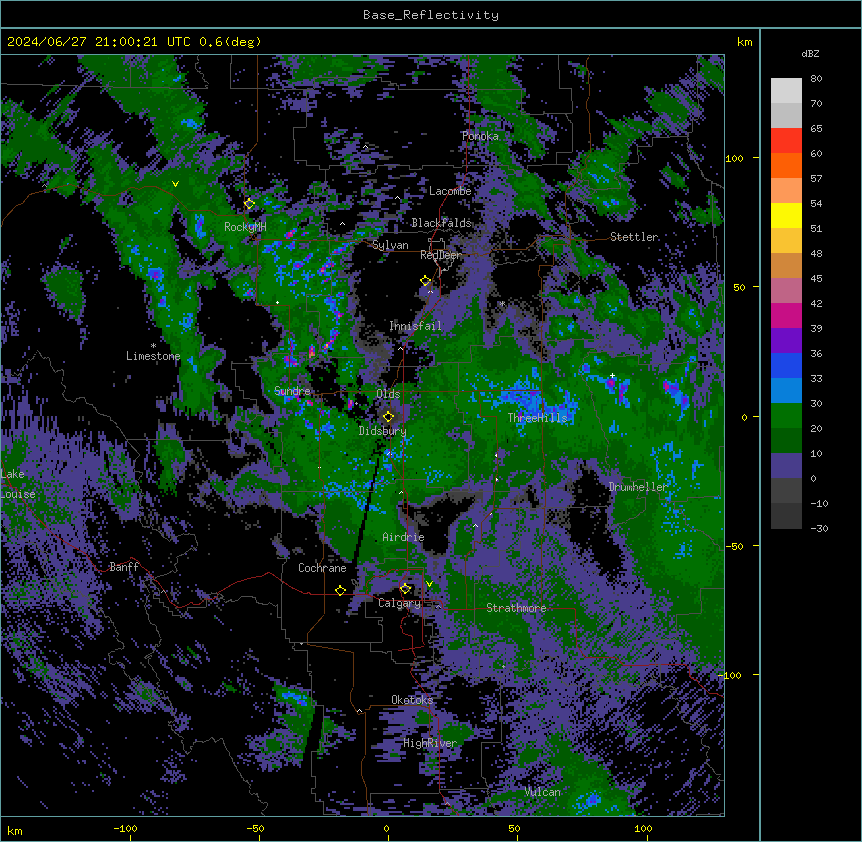Click the Olds label
The width and height of the screenshot is (862, 842).
(x=388, y=394)
